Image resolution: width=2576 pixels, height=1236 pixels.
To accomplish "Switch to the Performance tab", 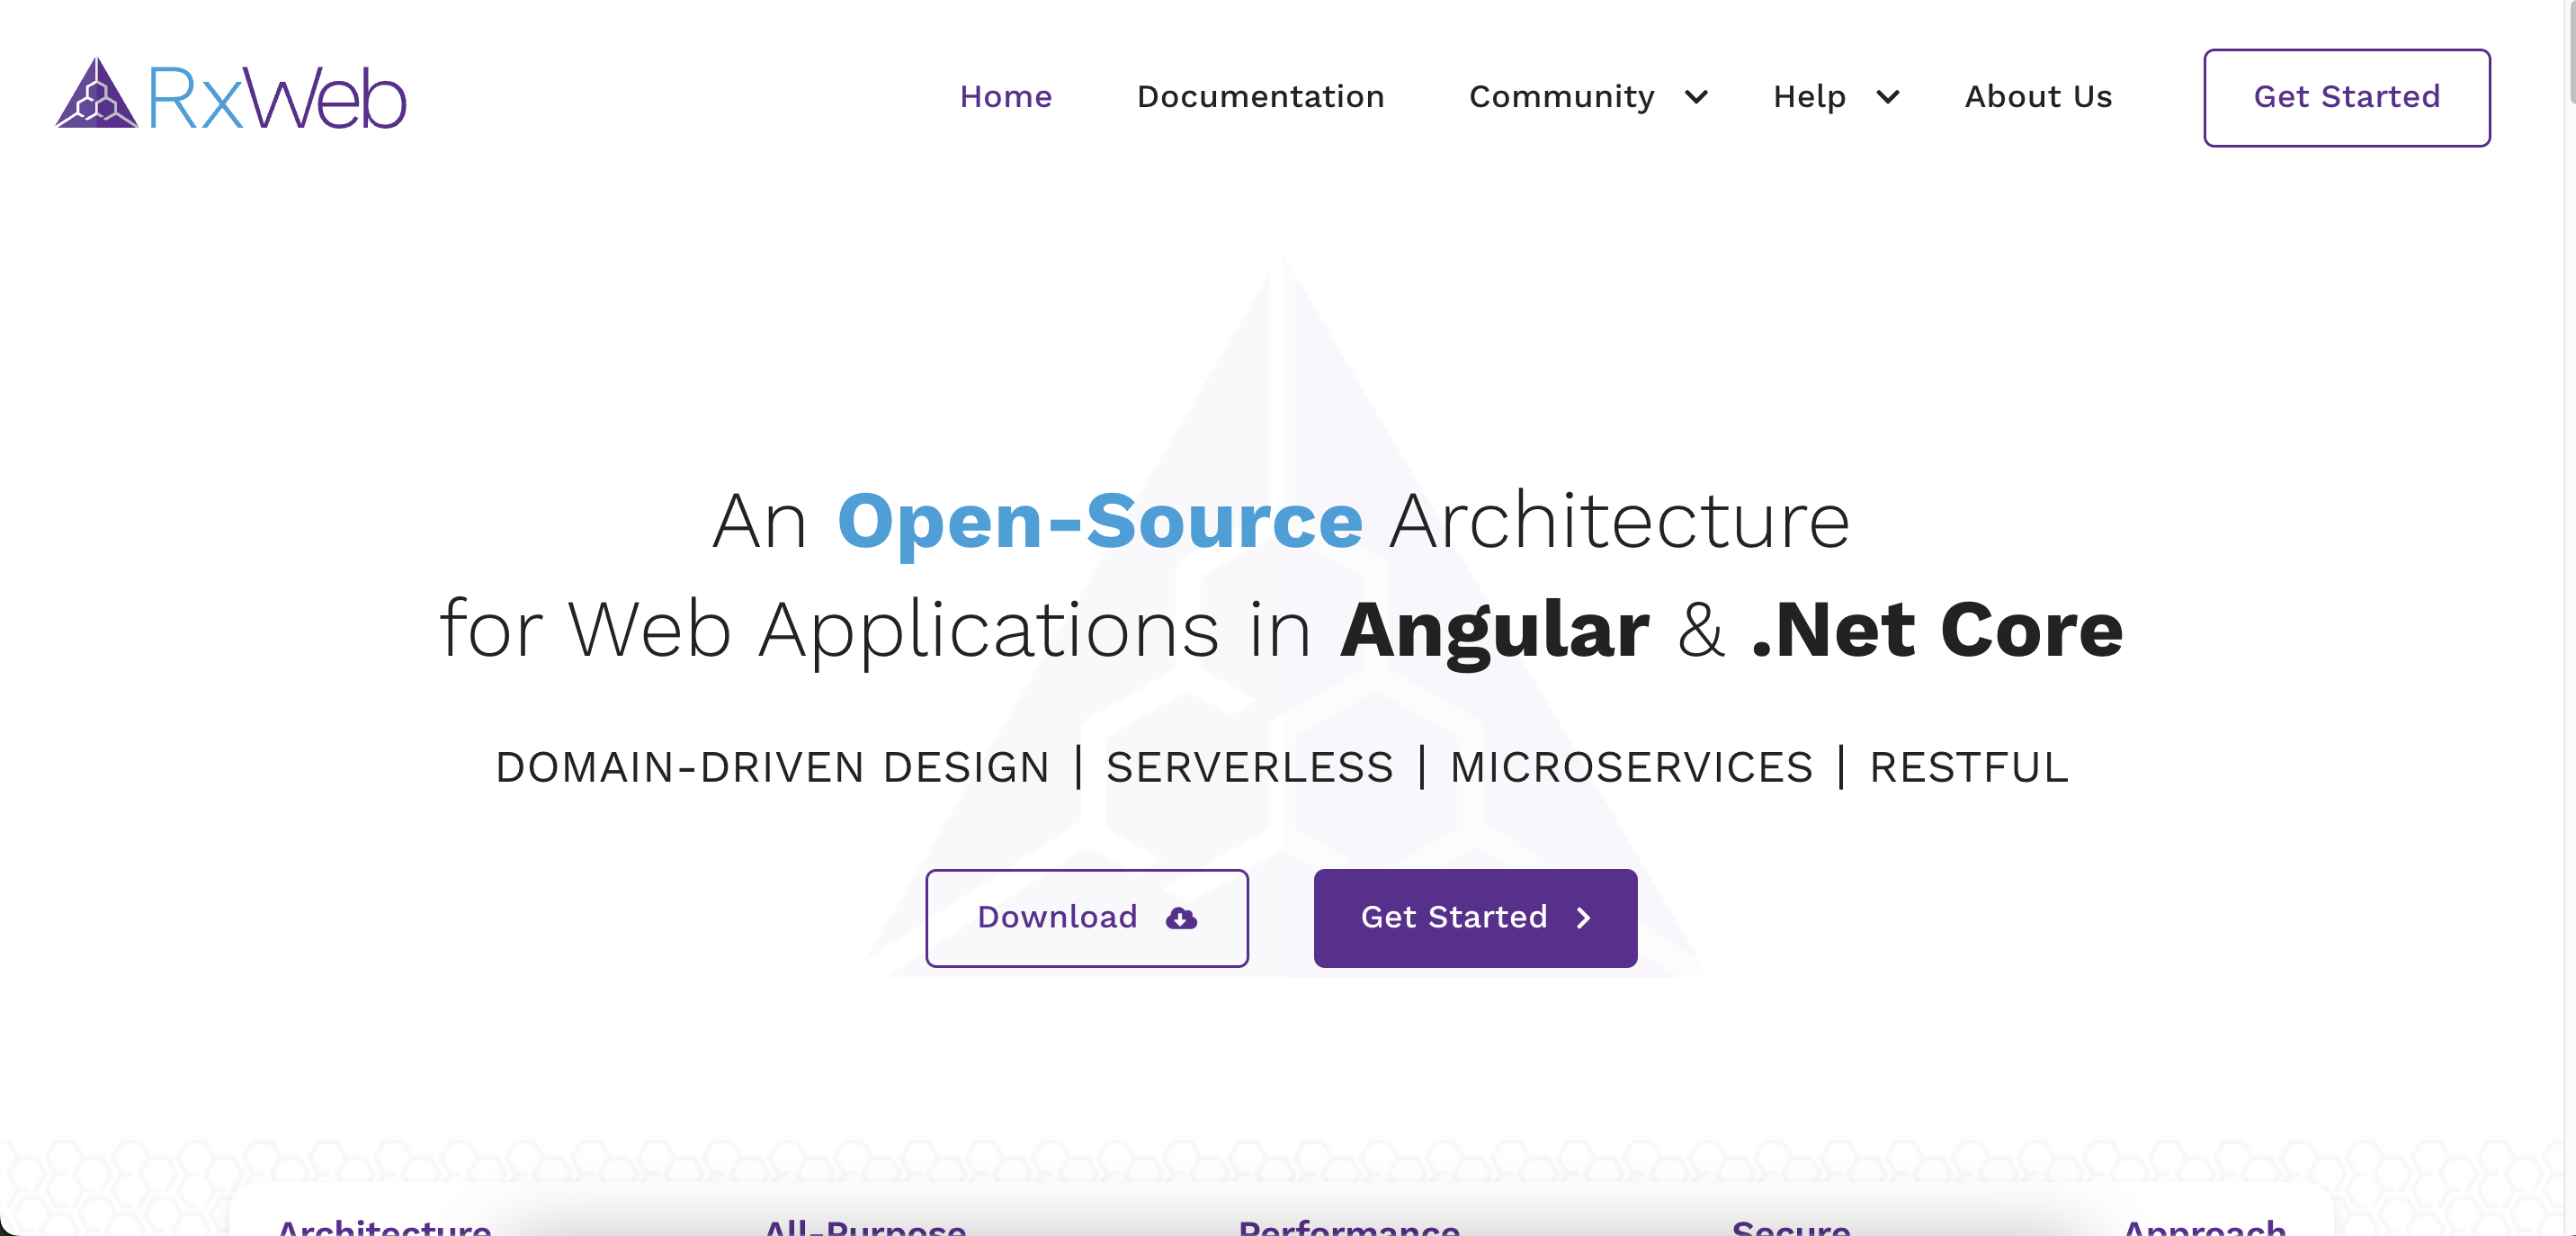I will (1348, 1226).
